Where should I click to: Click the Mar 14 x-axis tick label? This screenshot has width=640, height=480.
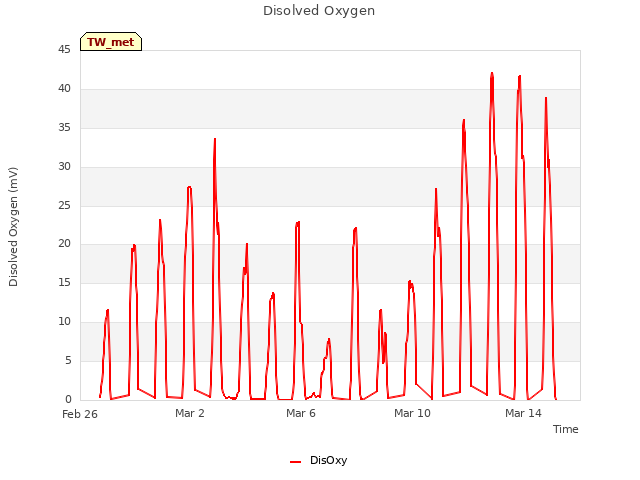coord(523,413)
